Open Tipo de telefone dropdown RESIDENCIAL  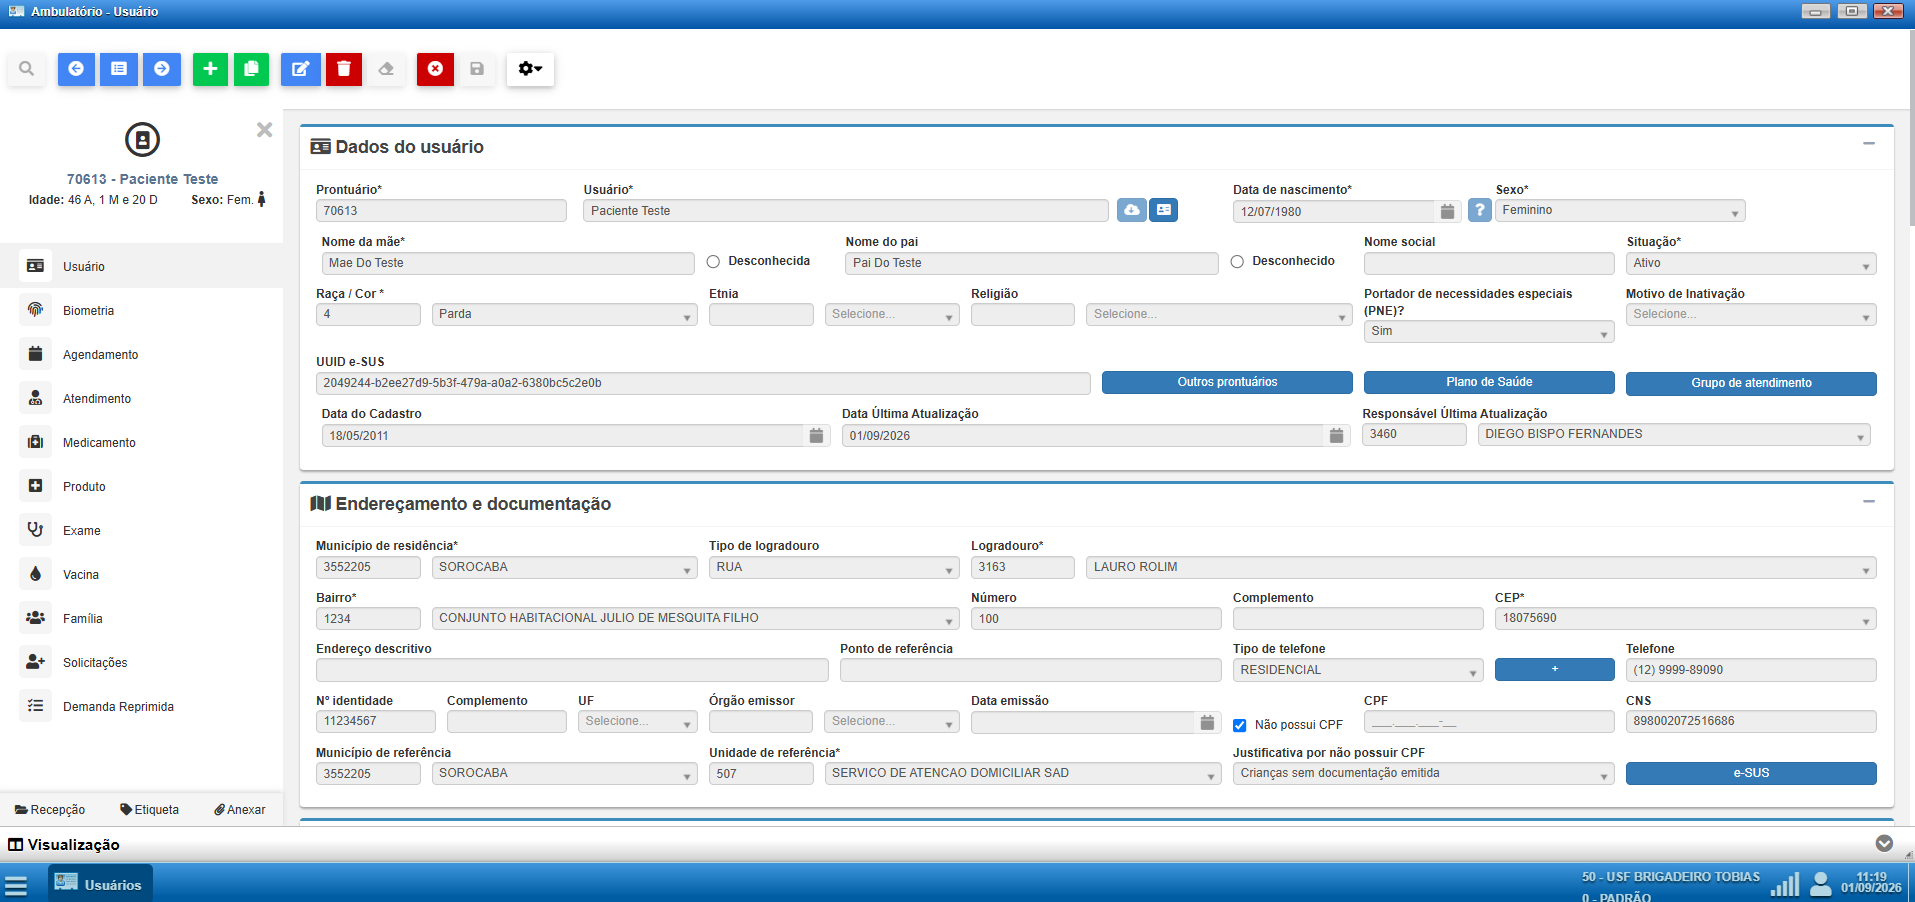pos(1358,670)
